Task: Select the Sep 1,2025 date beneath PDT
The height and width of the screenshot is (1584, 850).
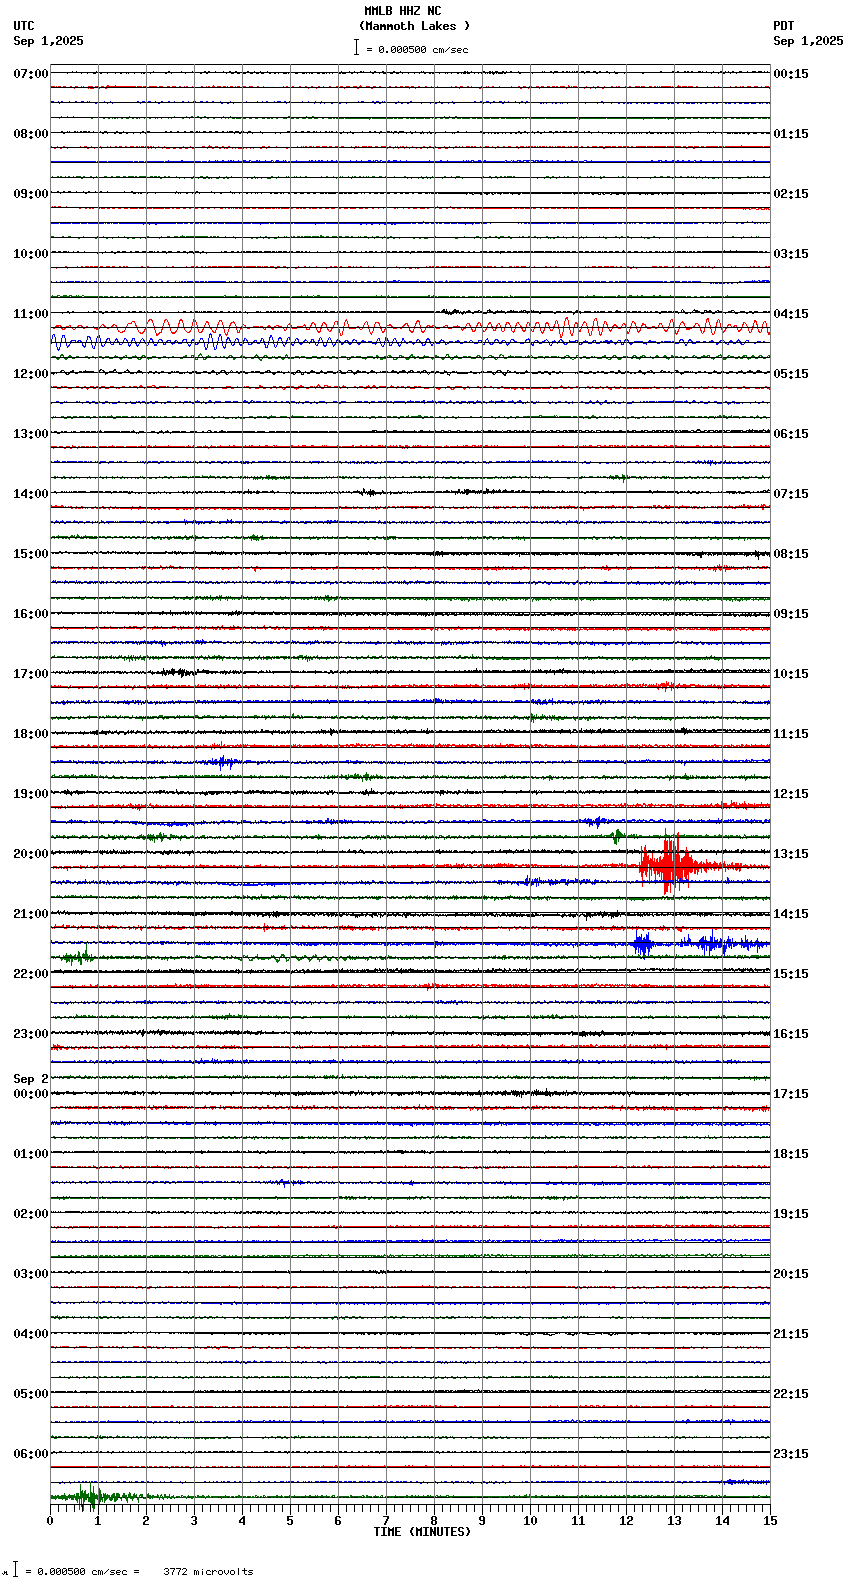Action: point(808,41)
